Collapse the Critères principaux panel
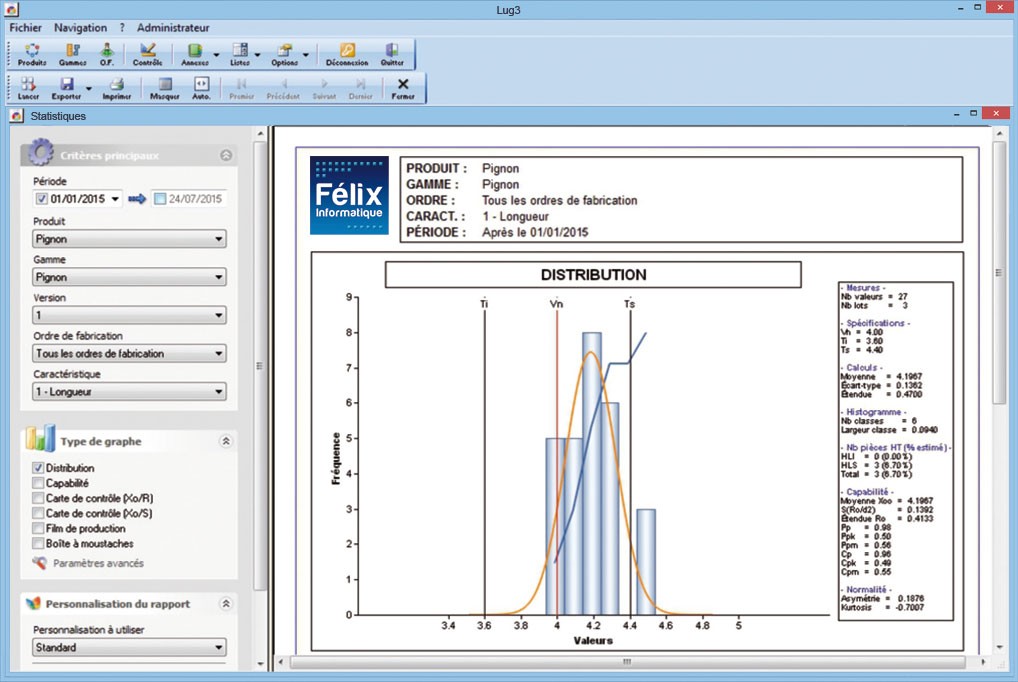The width and height of the screenshot is (1018, 682). [x=226, y=156]
